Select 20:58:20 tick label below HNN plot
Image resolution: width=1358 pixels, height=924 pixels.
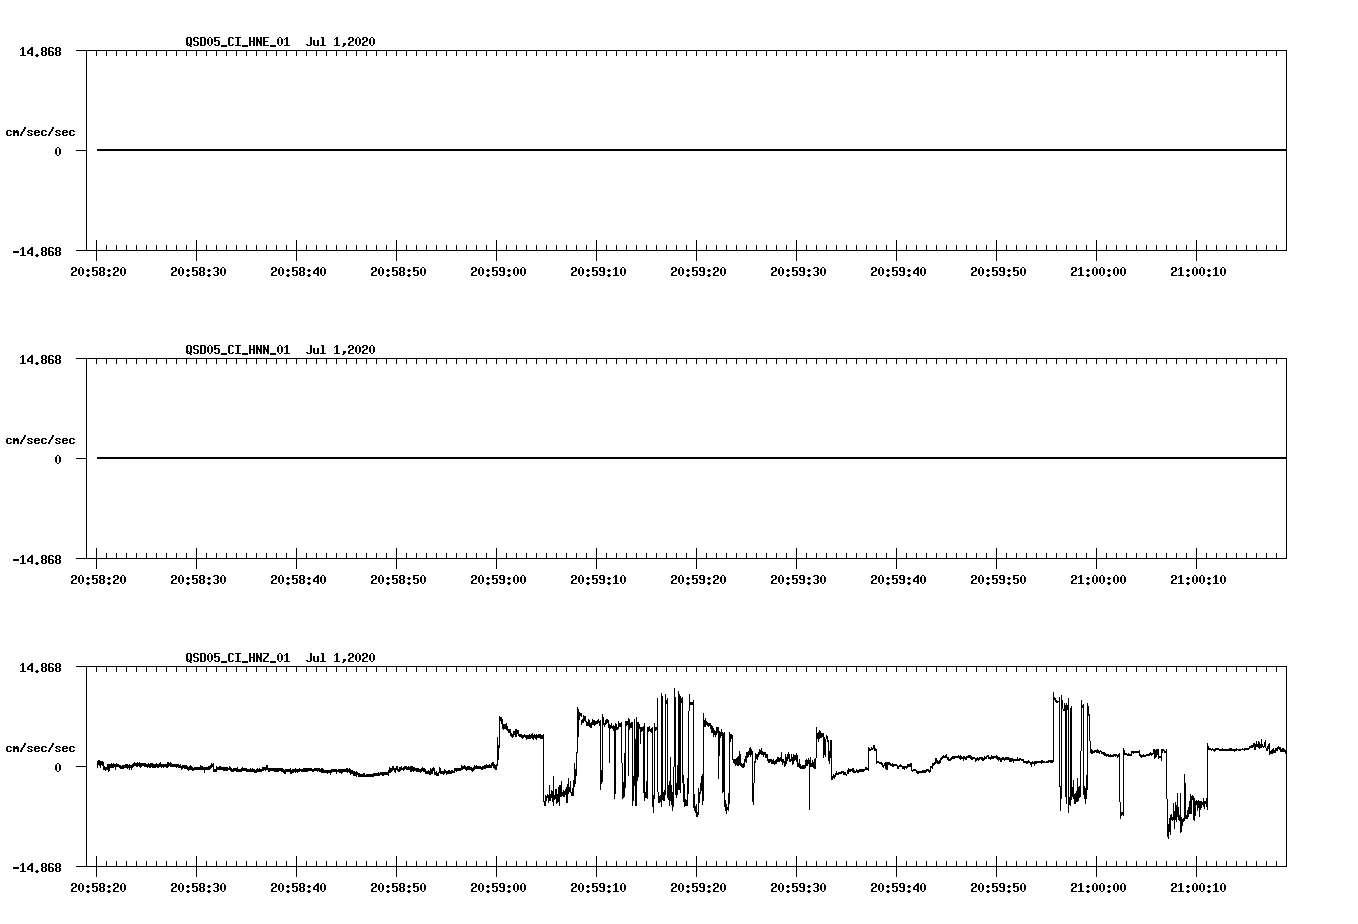coord(98,579)
